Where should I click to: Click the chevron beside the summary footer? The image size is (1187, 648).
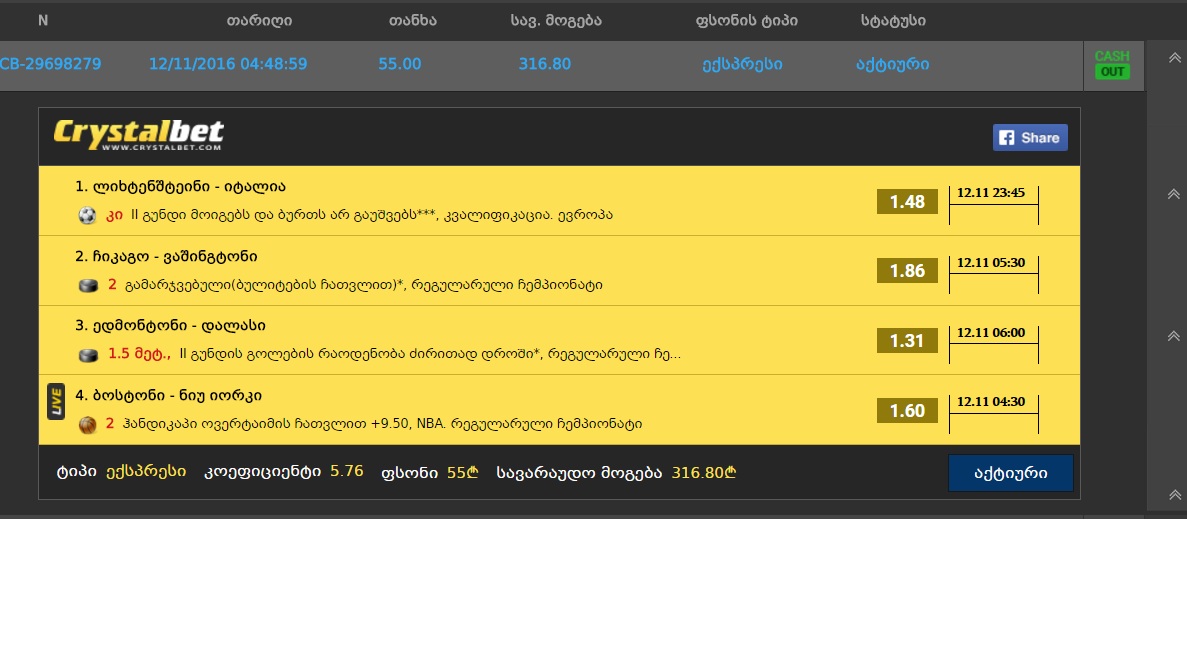click(x=1174, y=495)
